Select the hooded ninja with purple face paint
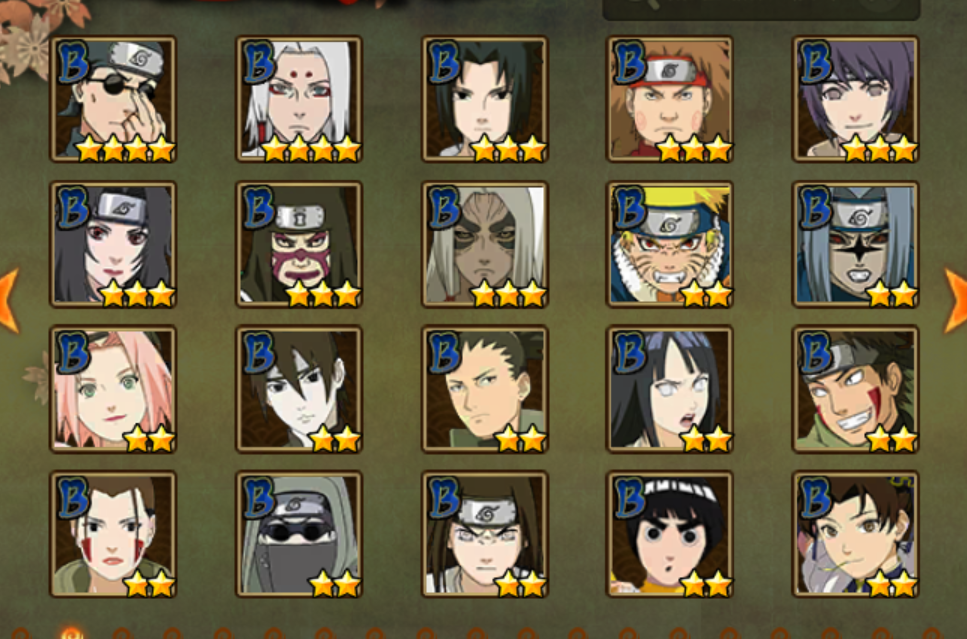The width and height of the screenshot is (967, 639). (x=299, y=244)
